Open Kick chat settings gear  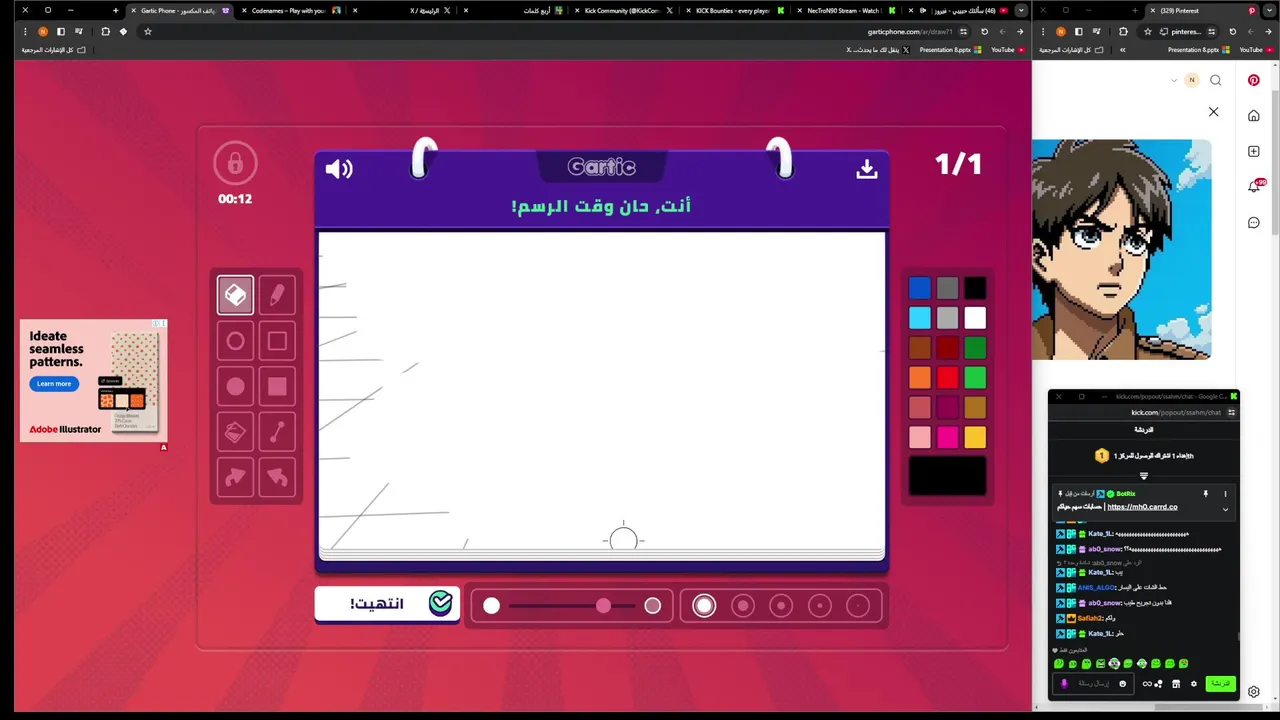tap(1193, 684)
